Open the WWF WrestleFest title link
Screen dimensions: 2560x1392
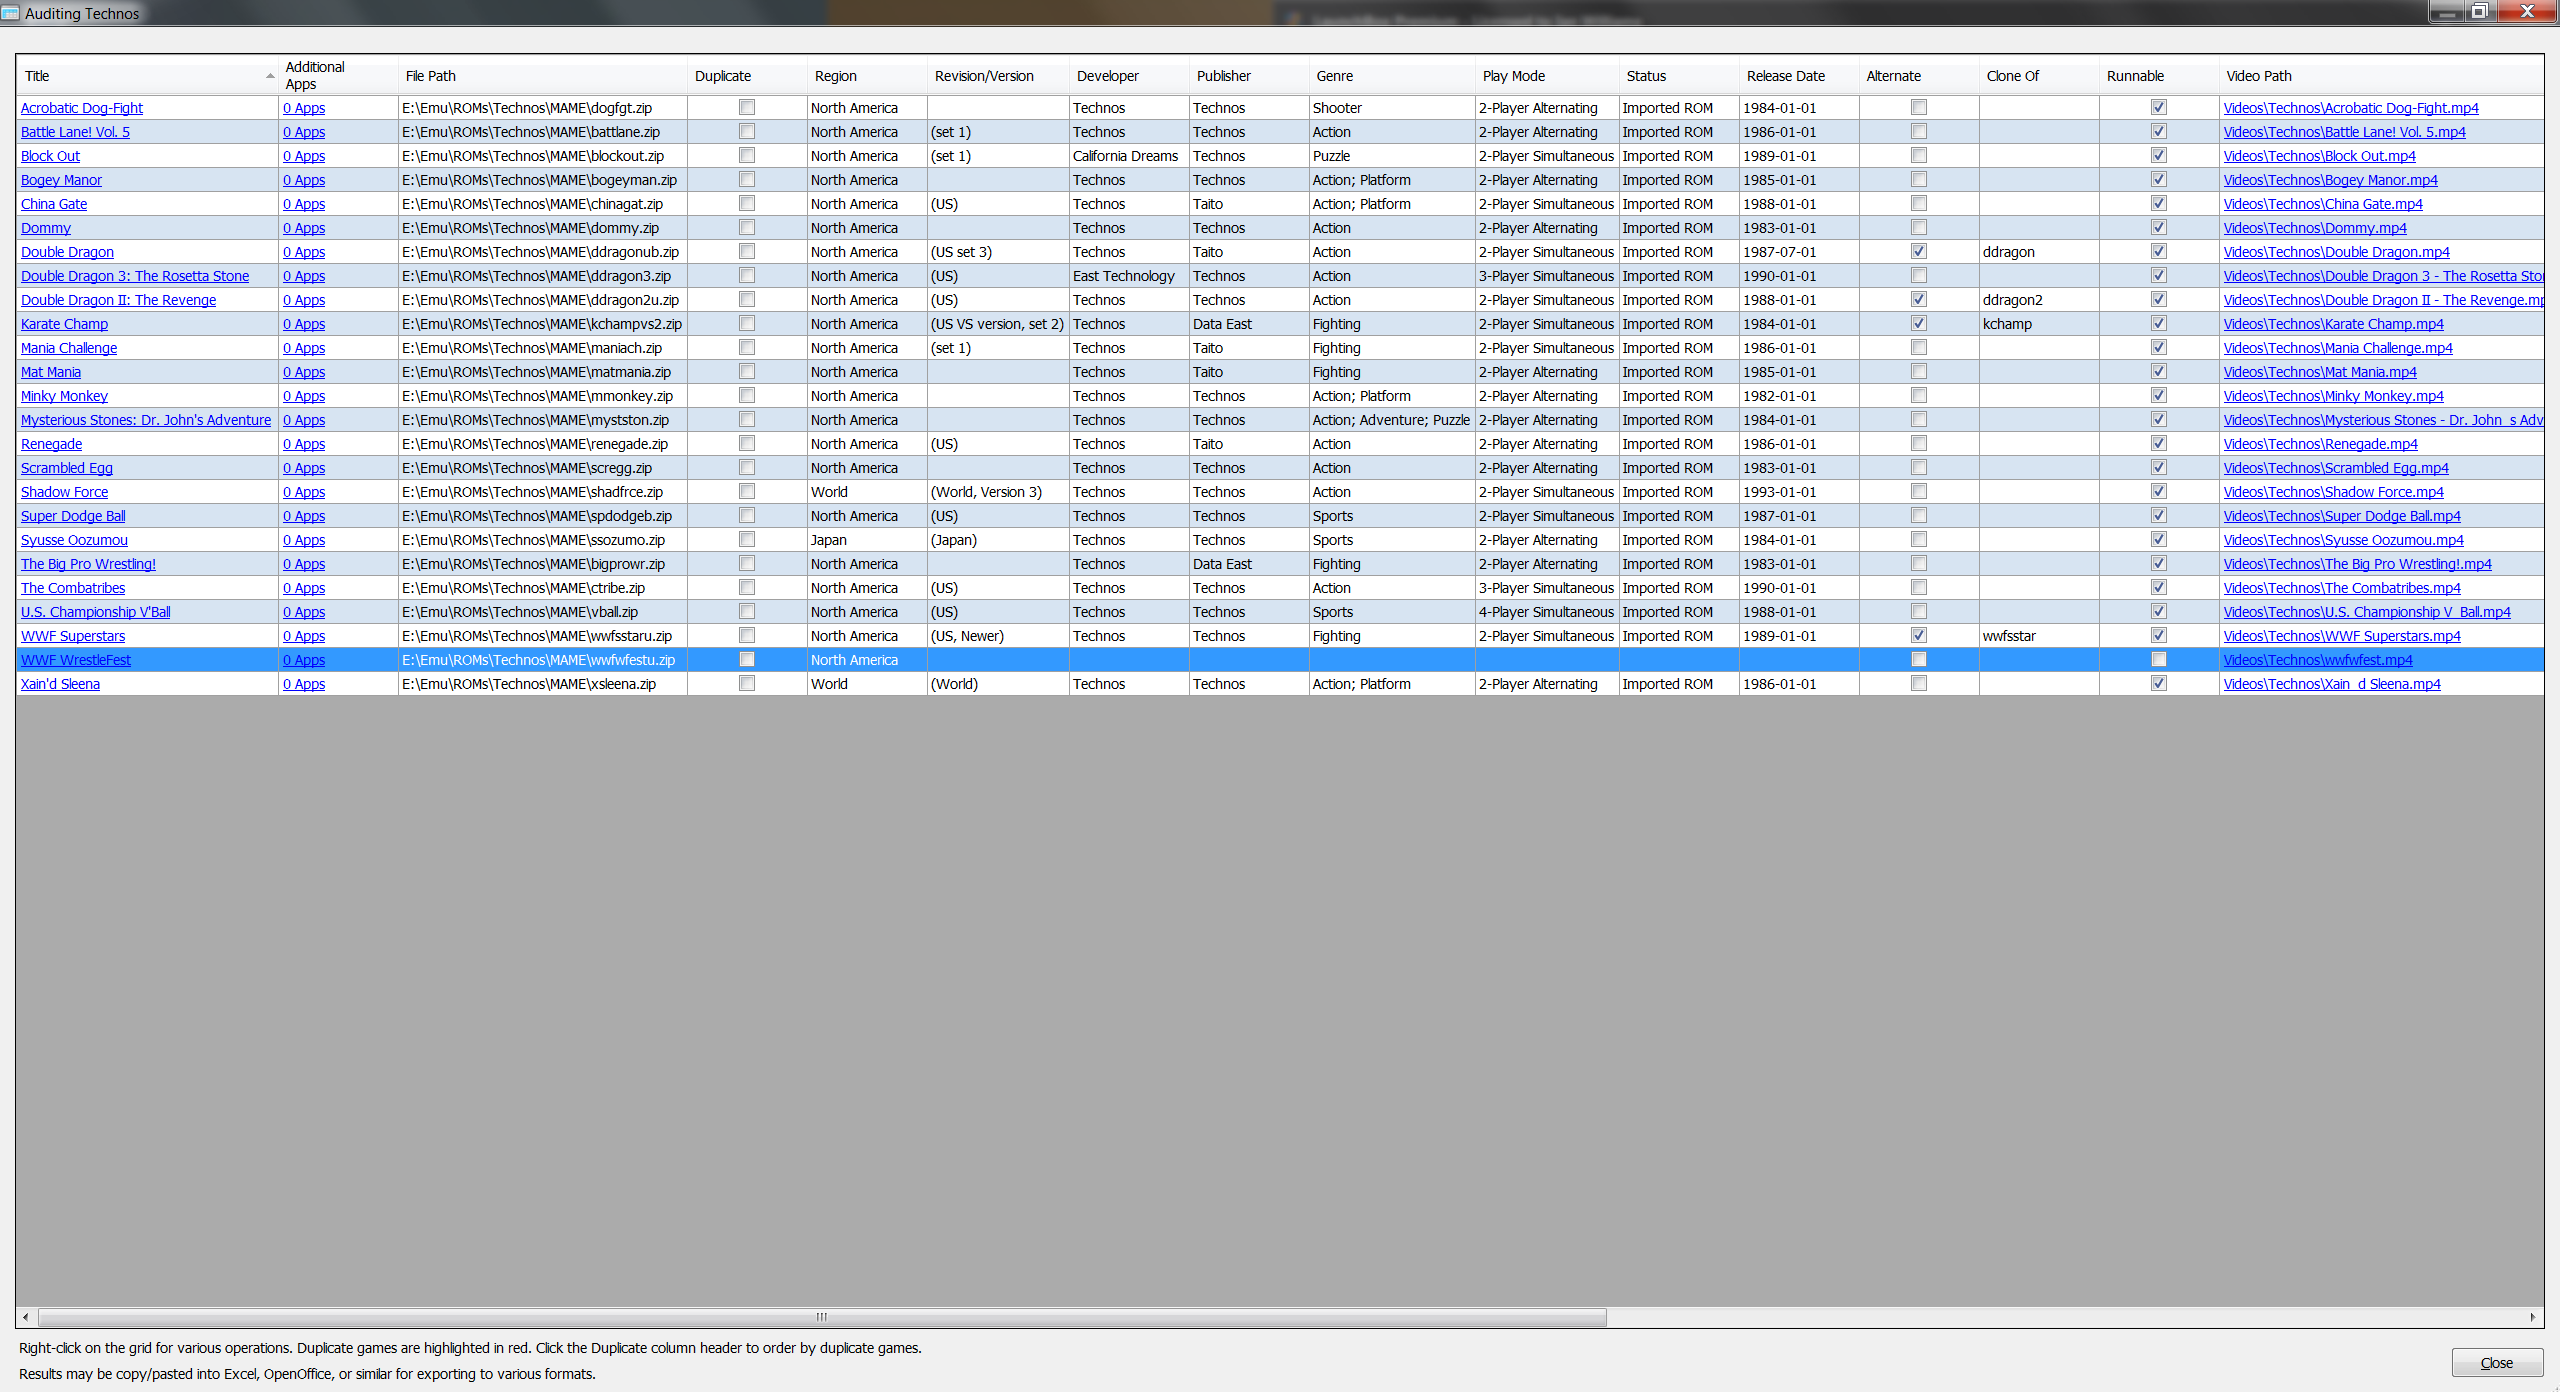point(76,660)
